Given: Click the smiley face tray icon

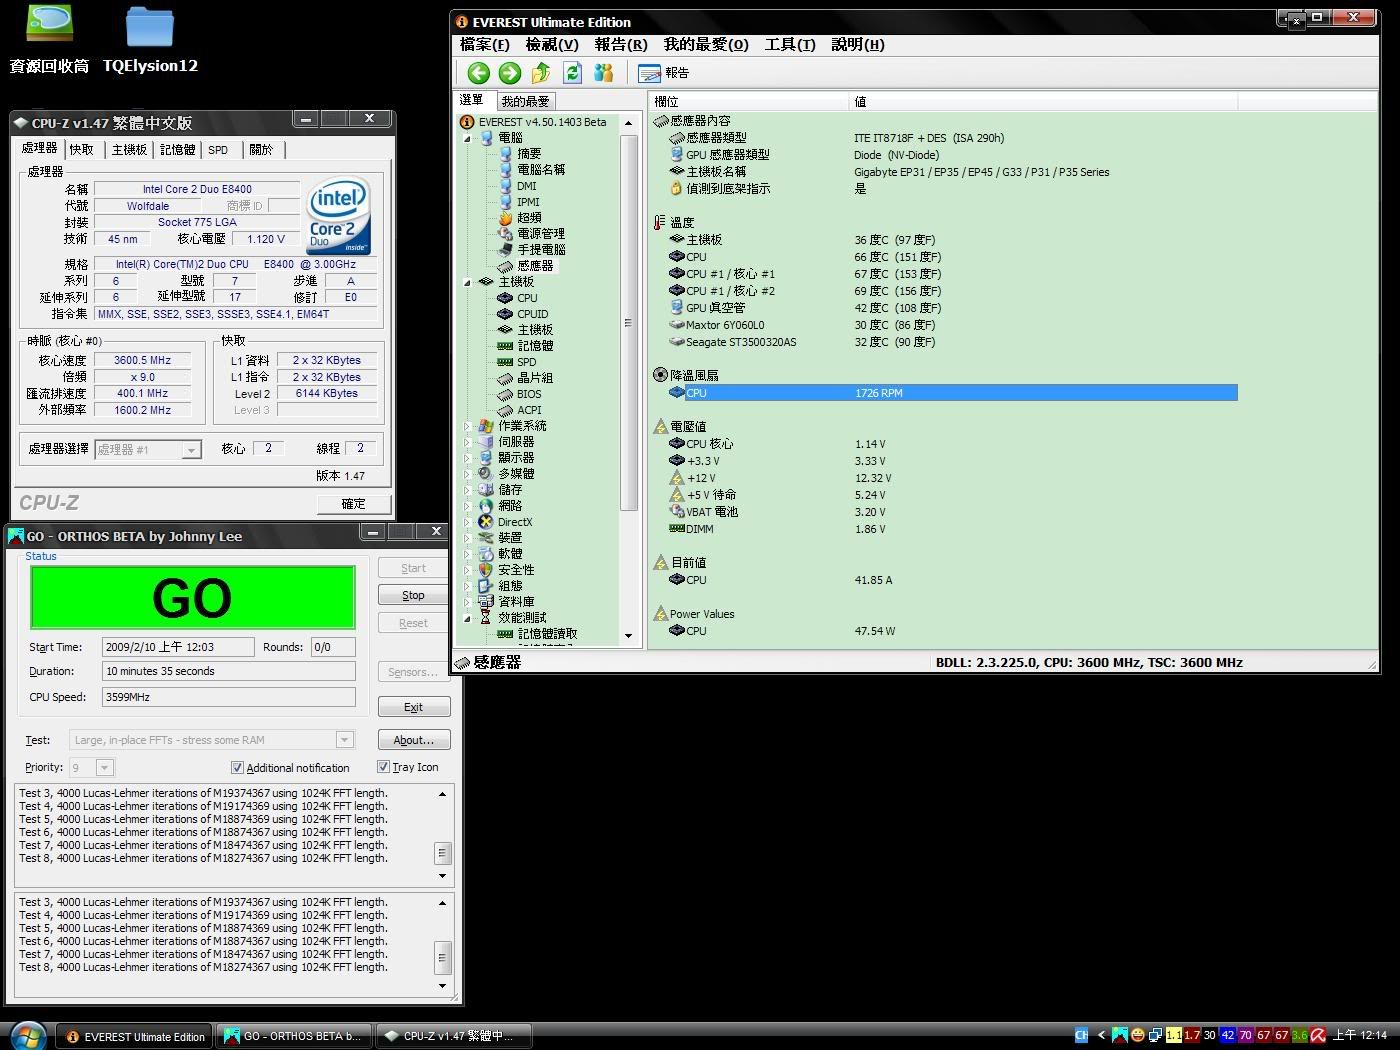Looking at the screenshot, I should [1137, 1036].
